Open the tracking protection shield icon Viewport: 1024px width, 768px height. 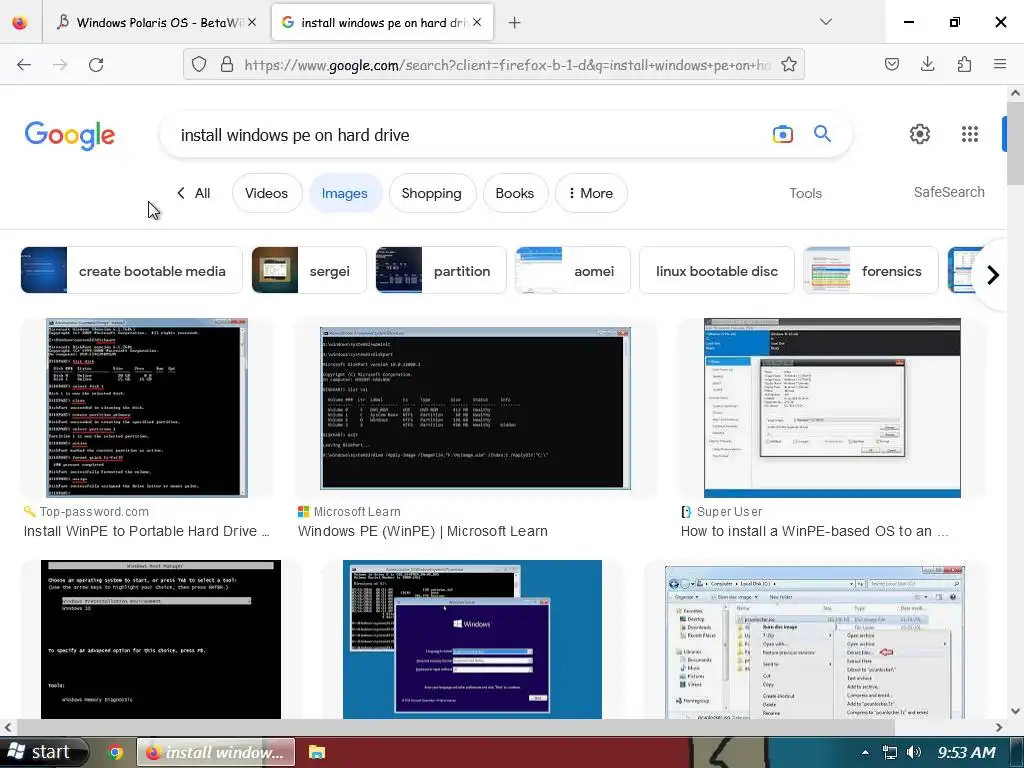pyautogui.click(x=199, y=65)
